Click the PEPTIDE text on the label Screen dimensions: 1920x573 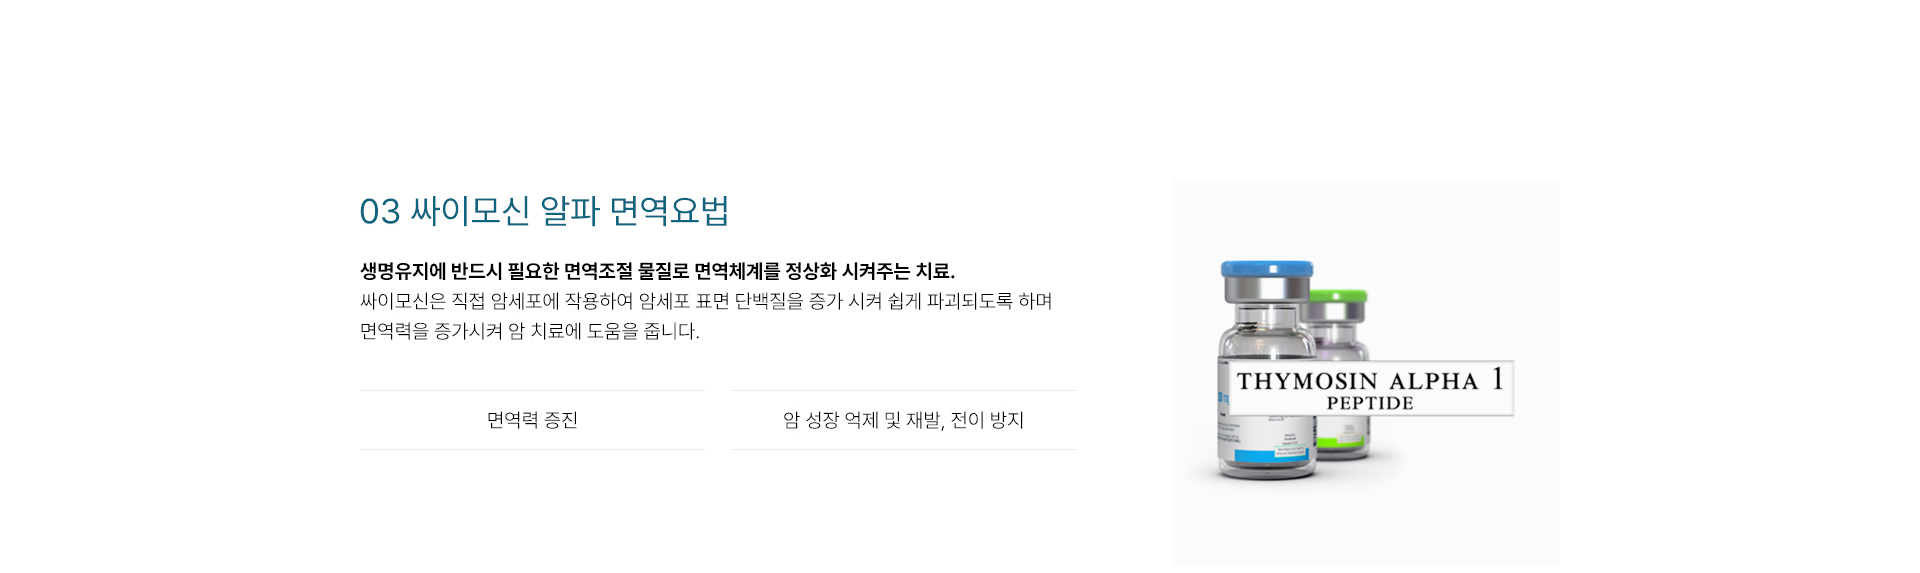1370,403
